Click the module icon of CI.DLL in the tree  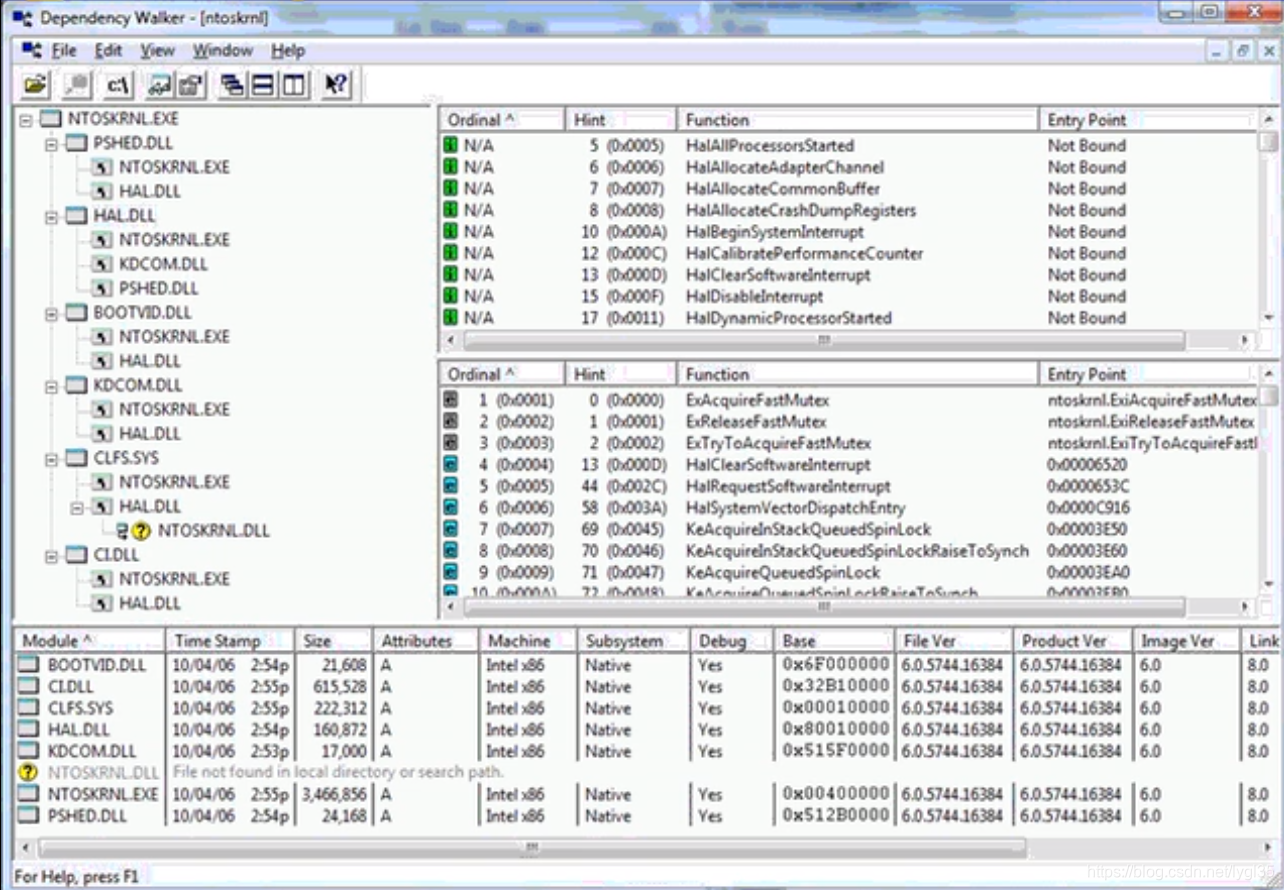point(77,555)
